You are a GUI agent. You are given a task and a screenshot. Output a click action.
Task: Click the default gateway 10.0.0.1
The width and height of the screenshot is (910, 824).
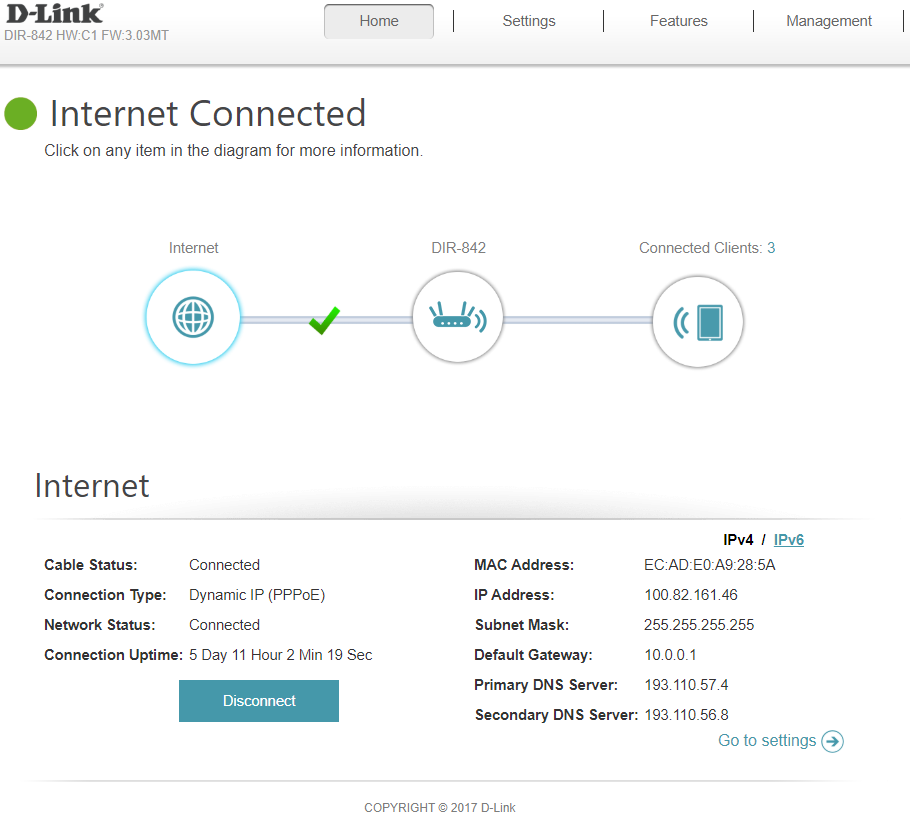[670, 655]
